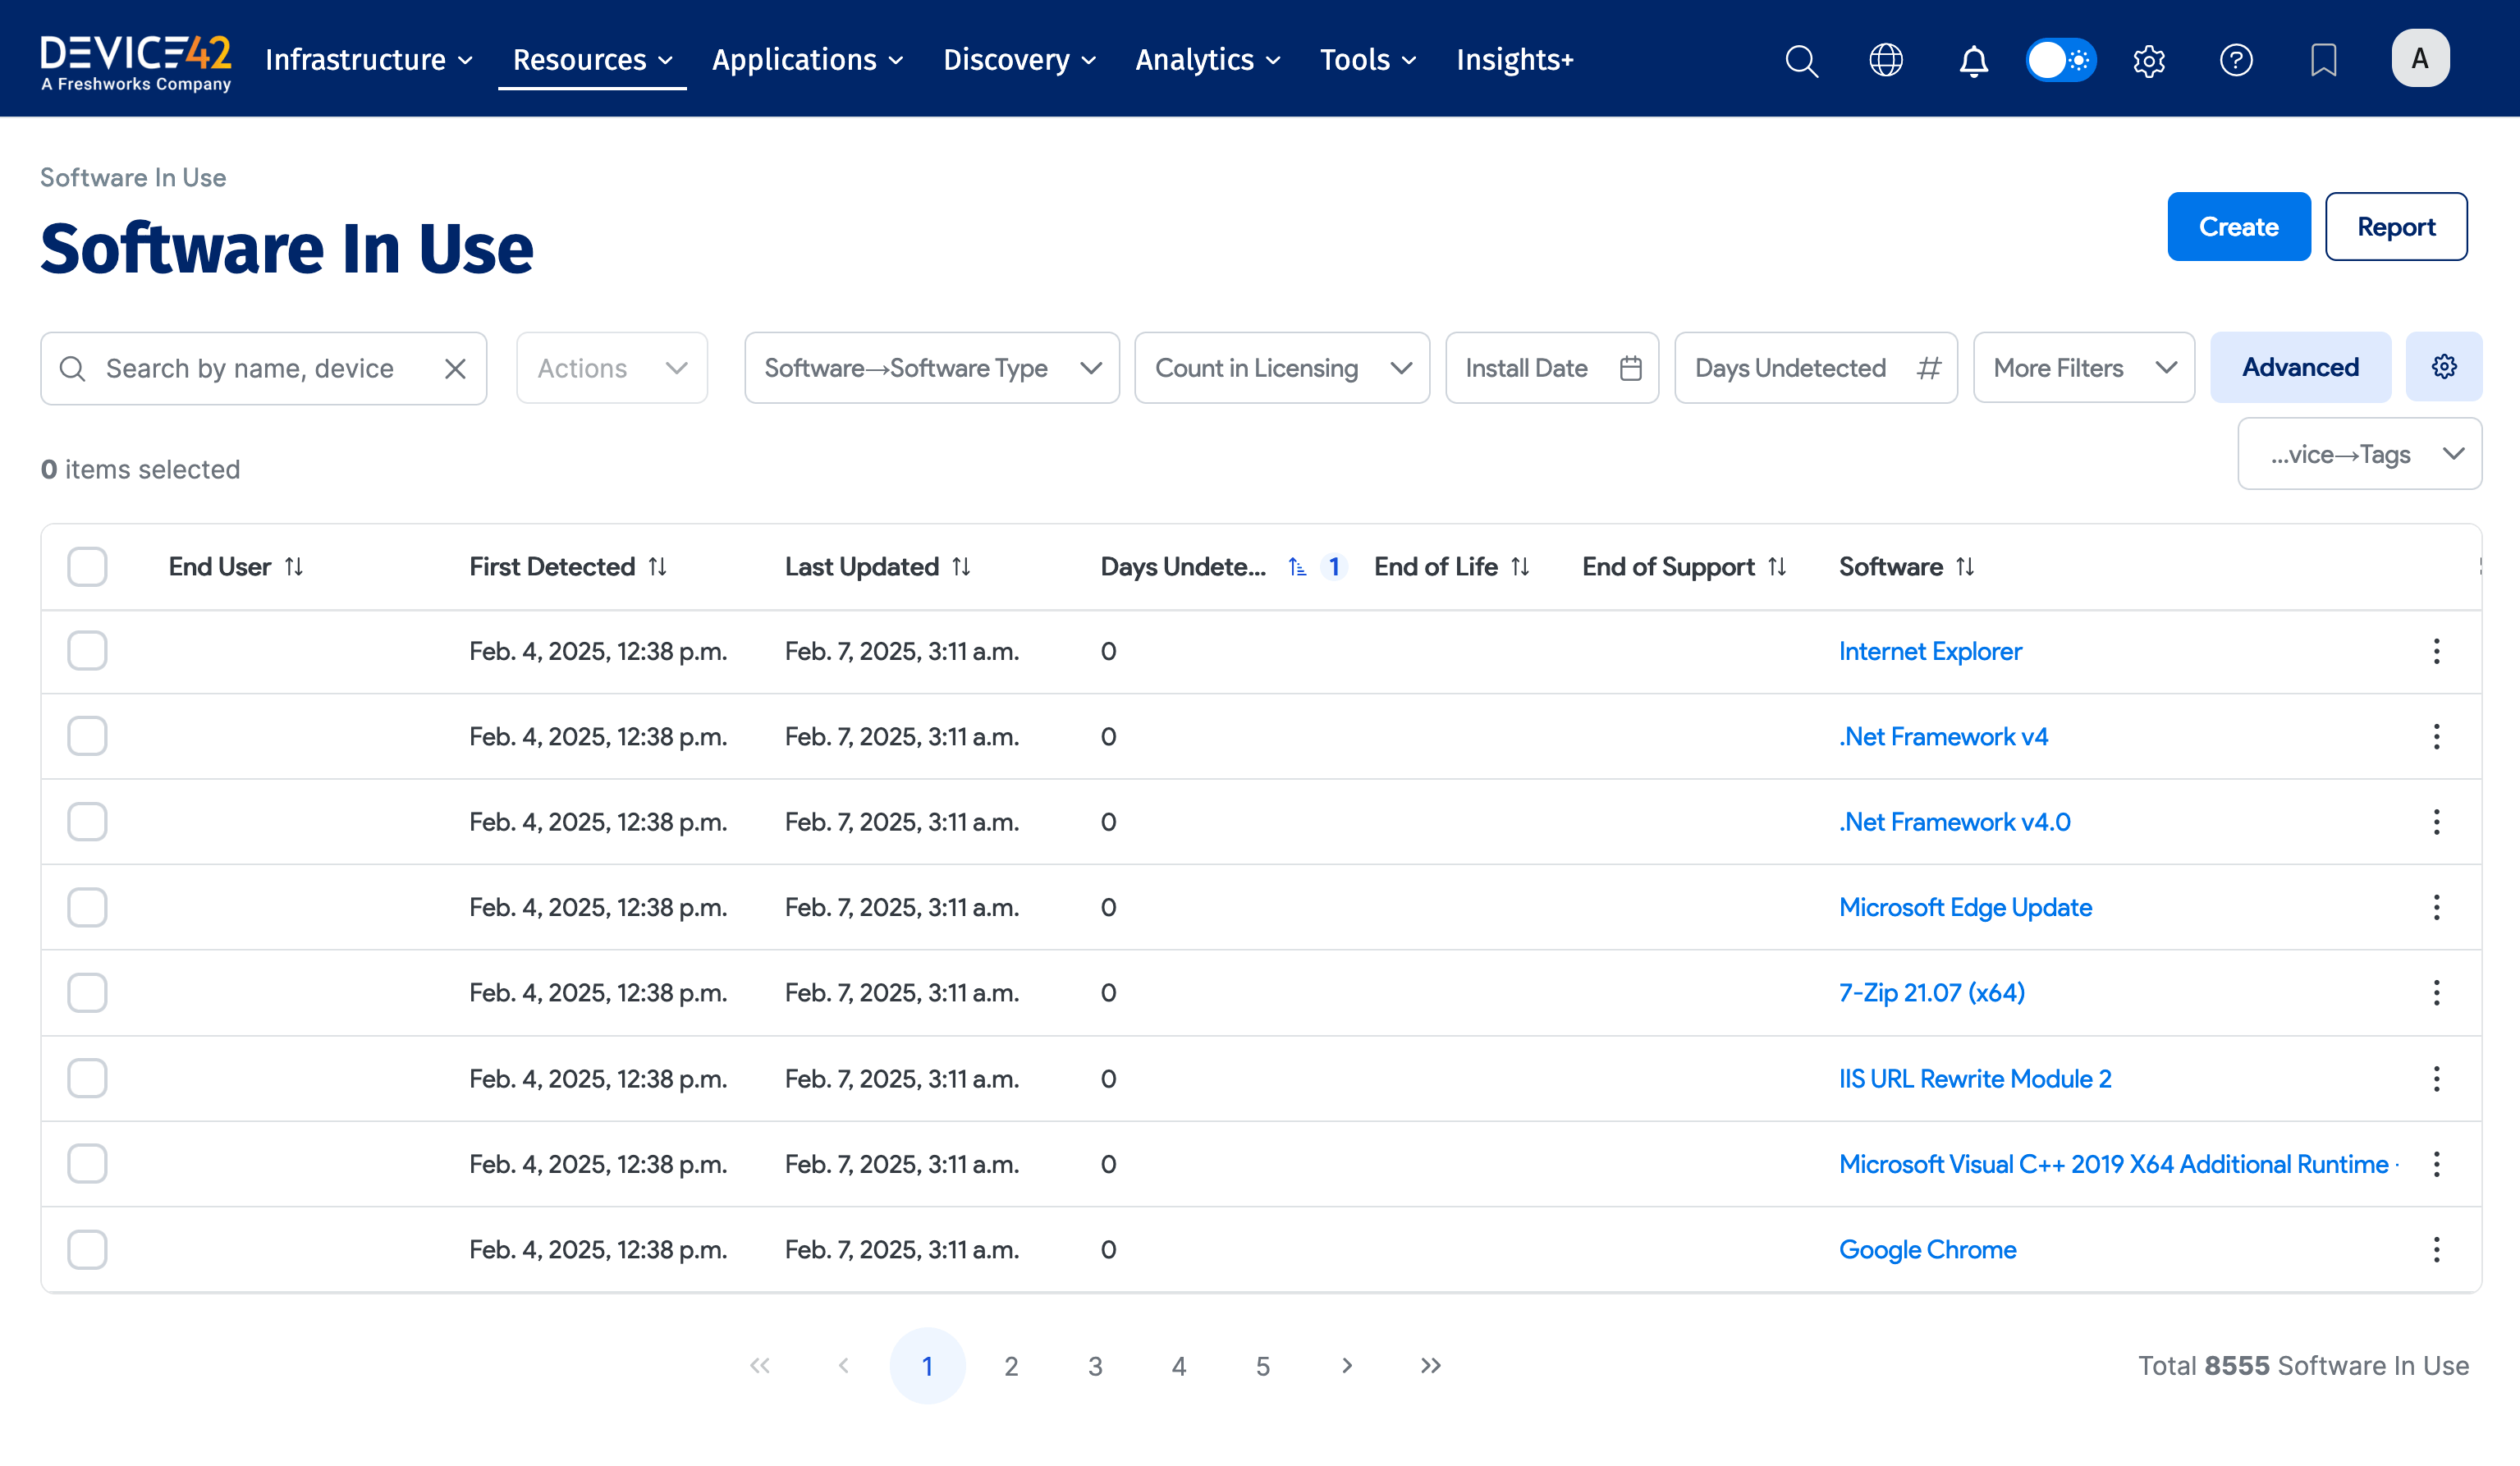Sort by End of Support column
This screenshot has height=1466, width=2520.
coord(1777,567)
